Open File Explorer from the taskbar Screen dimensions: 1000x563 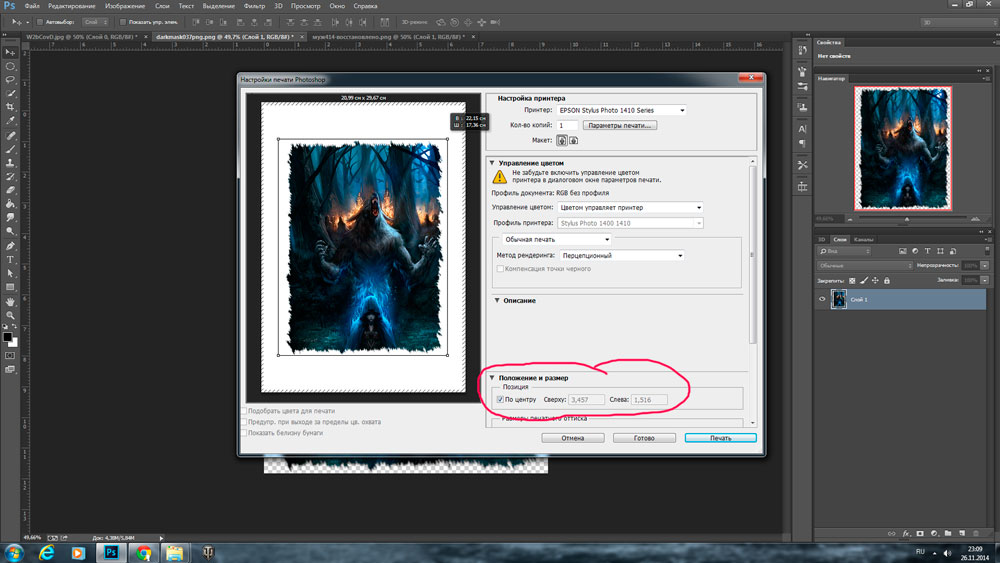coord(175,553)
